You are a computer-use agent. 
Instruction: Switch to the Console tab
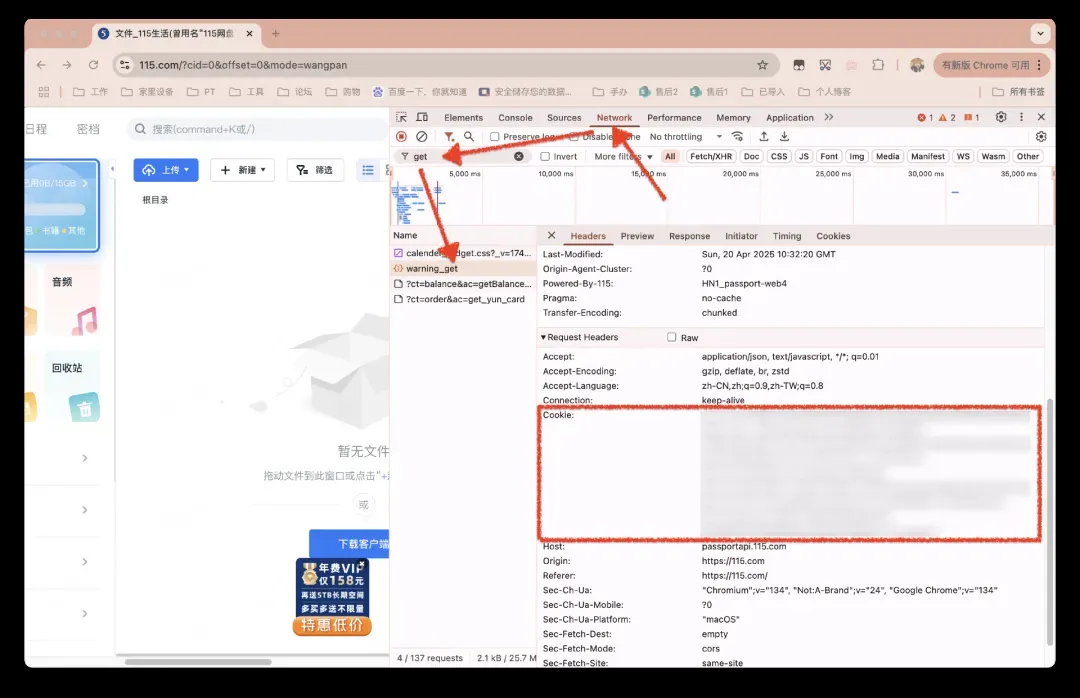515,118
